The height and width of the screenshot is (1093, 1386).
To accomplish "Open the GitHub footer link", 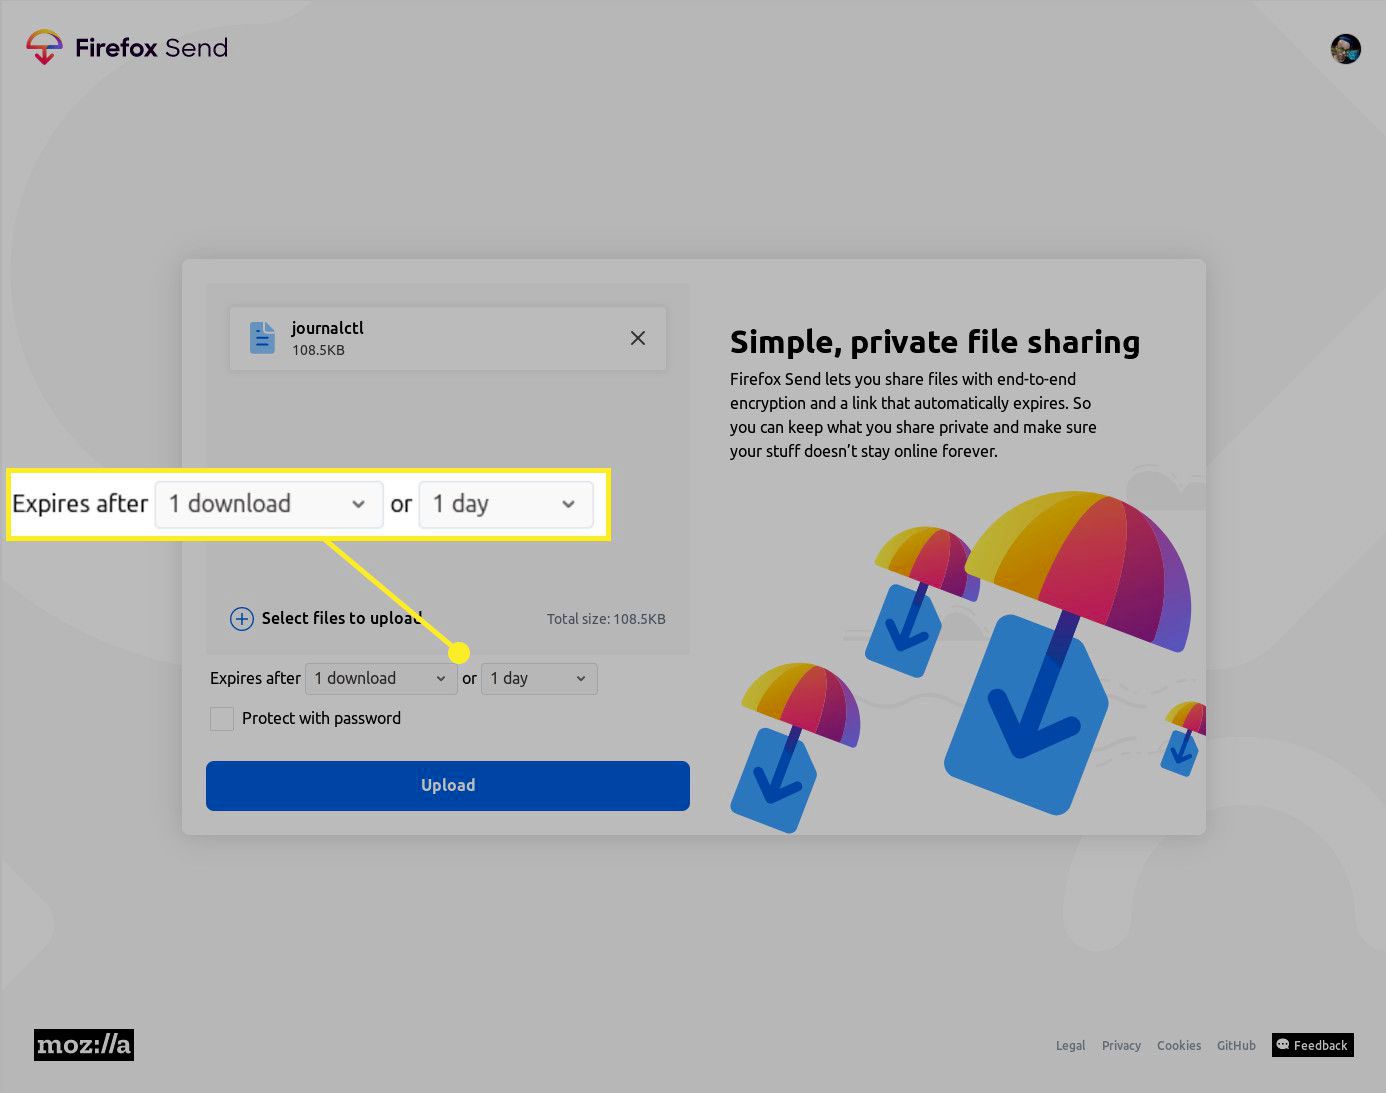I will 1236,1046.
